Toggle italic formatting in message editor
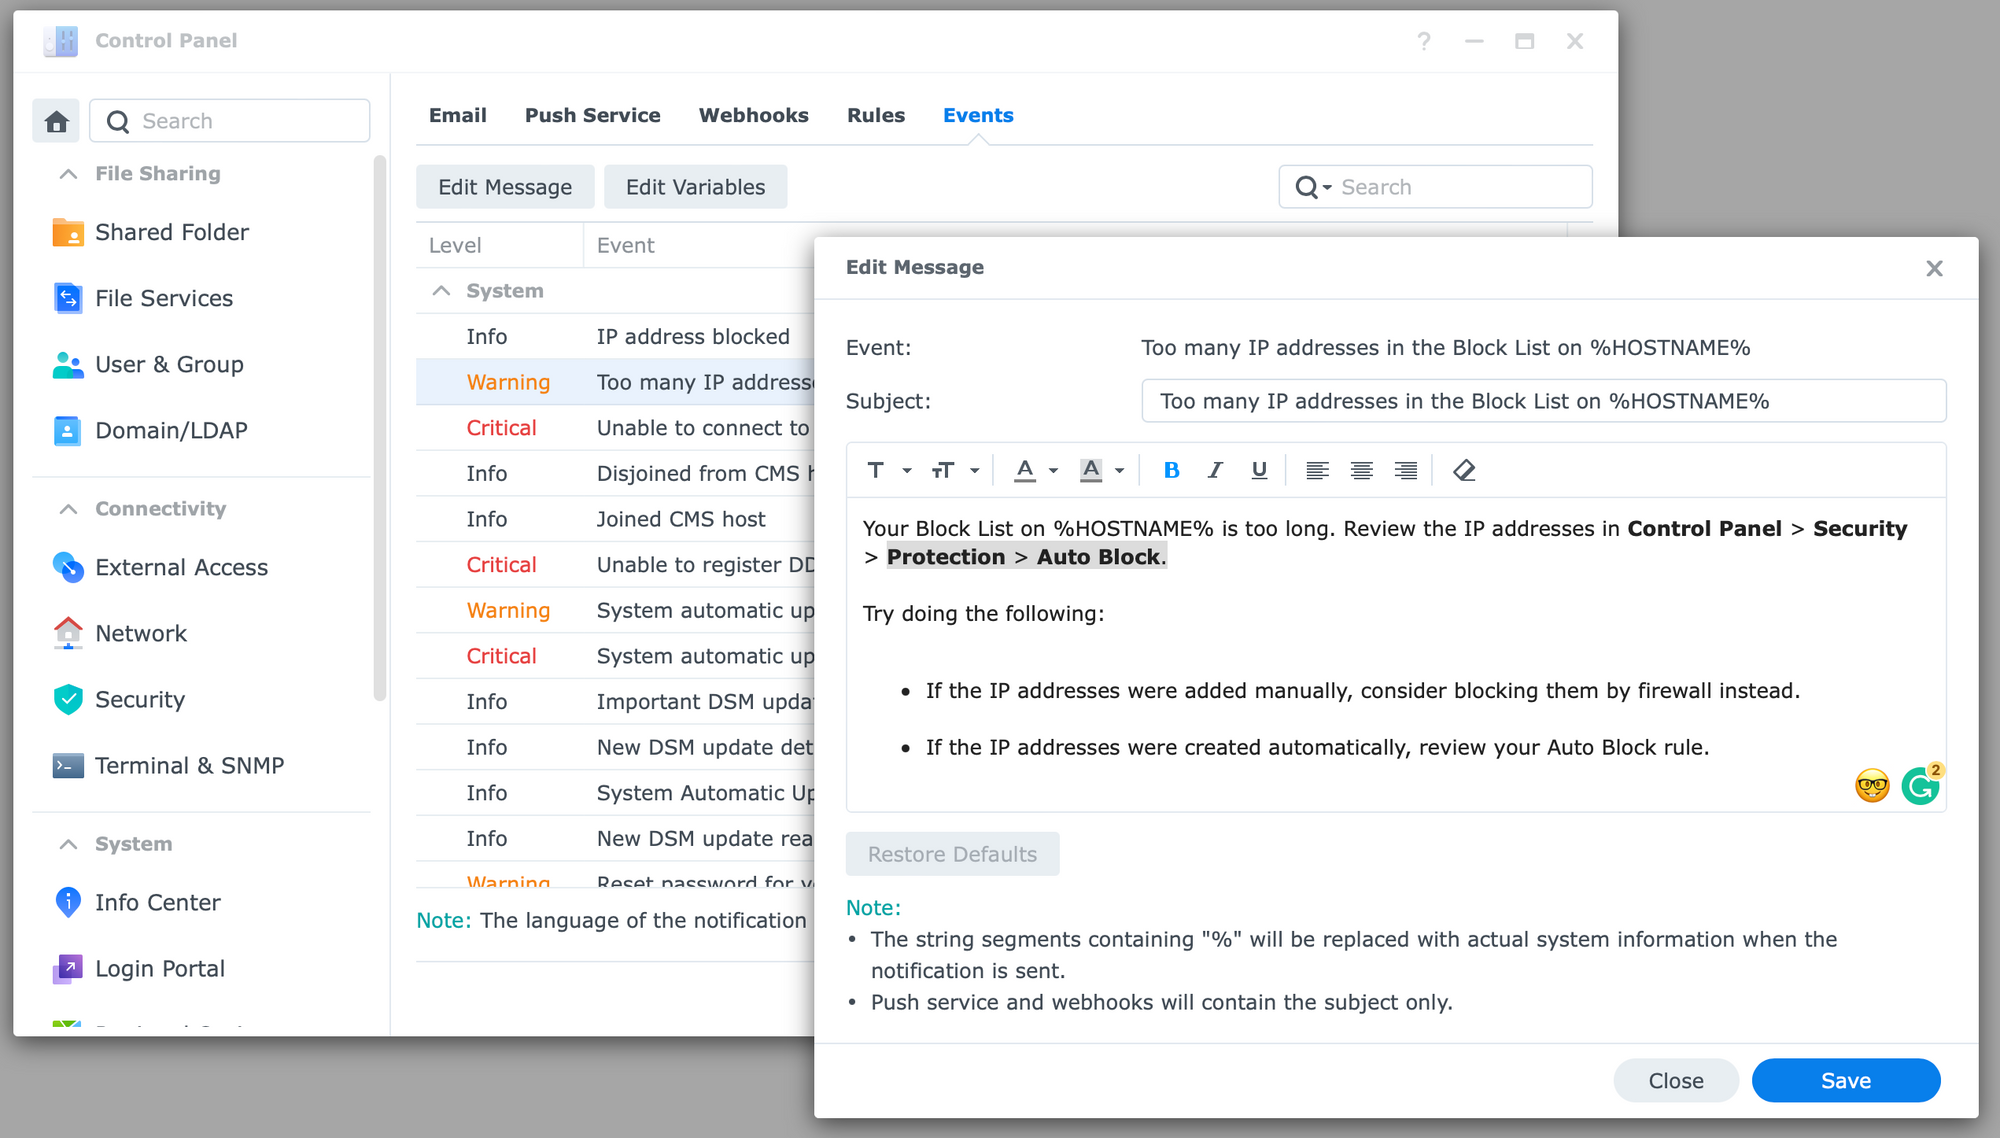Image resolution: width=2000 pixels, height=1138 pixels. click(1215, 470)
